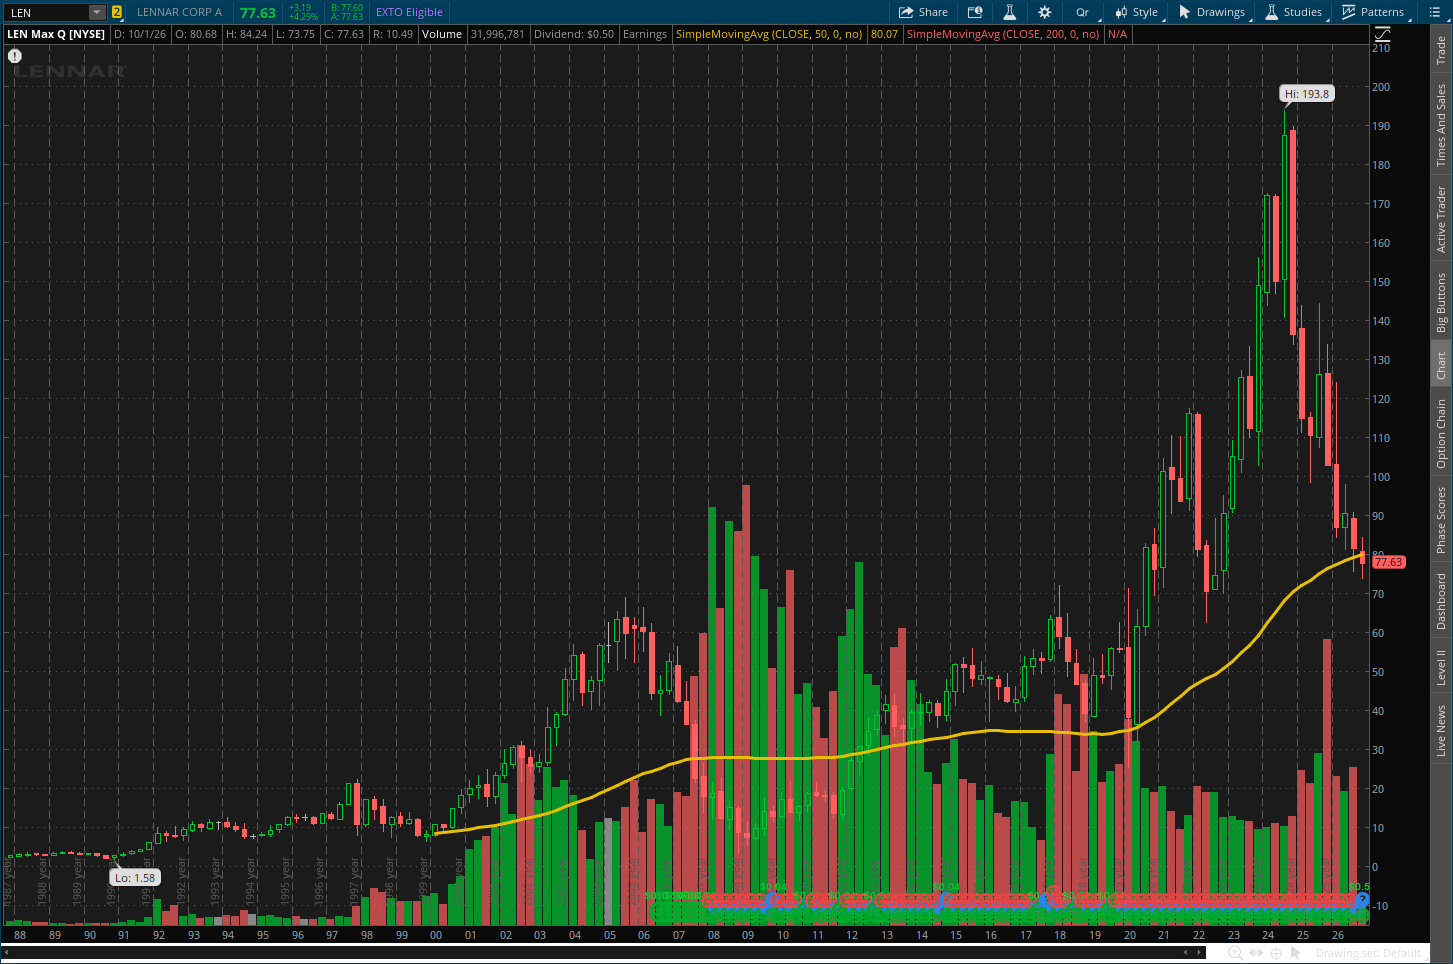Open the Qr timeframe selector
This screenshot has width=1453, height=964.
1083,12
